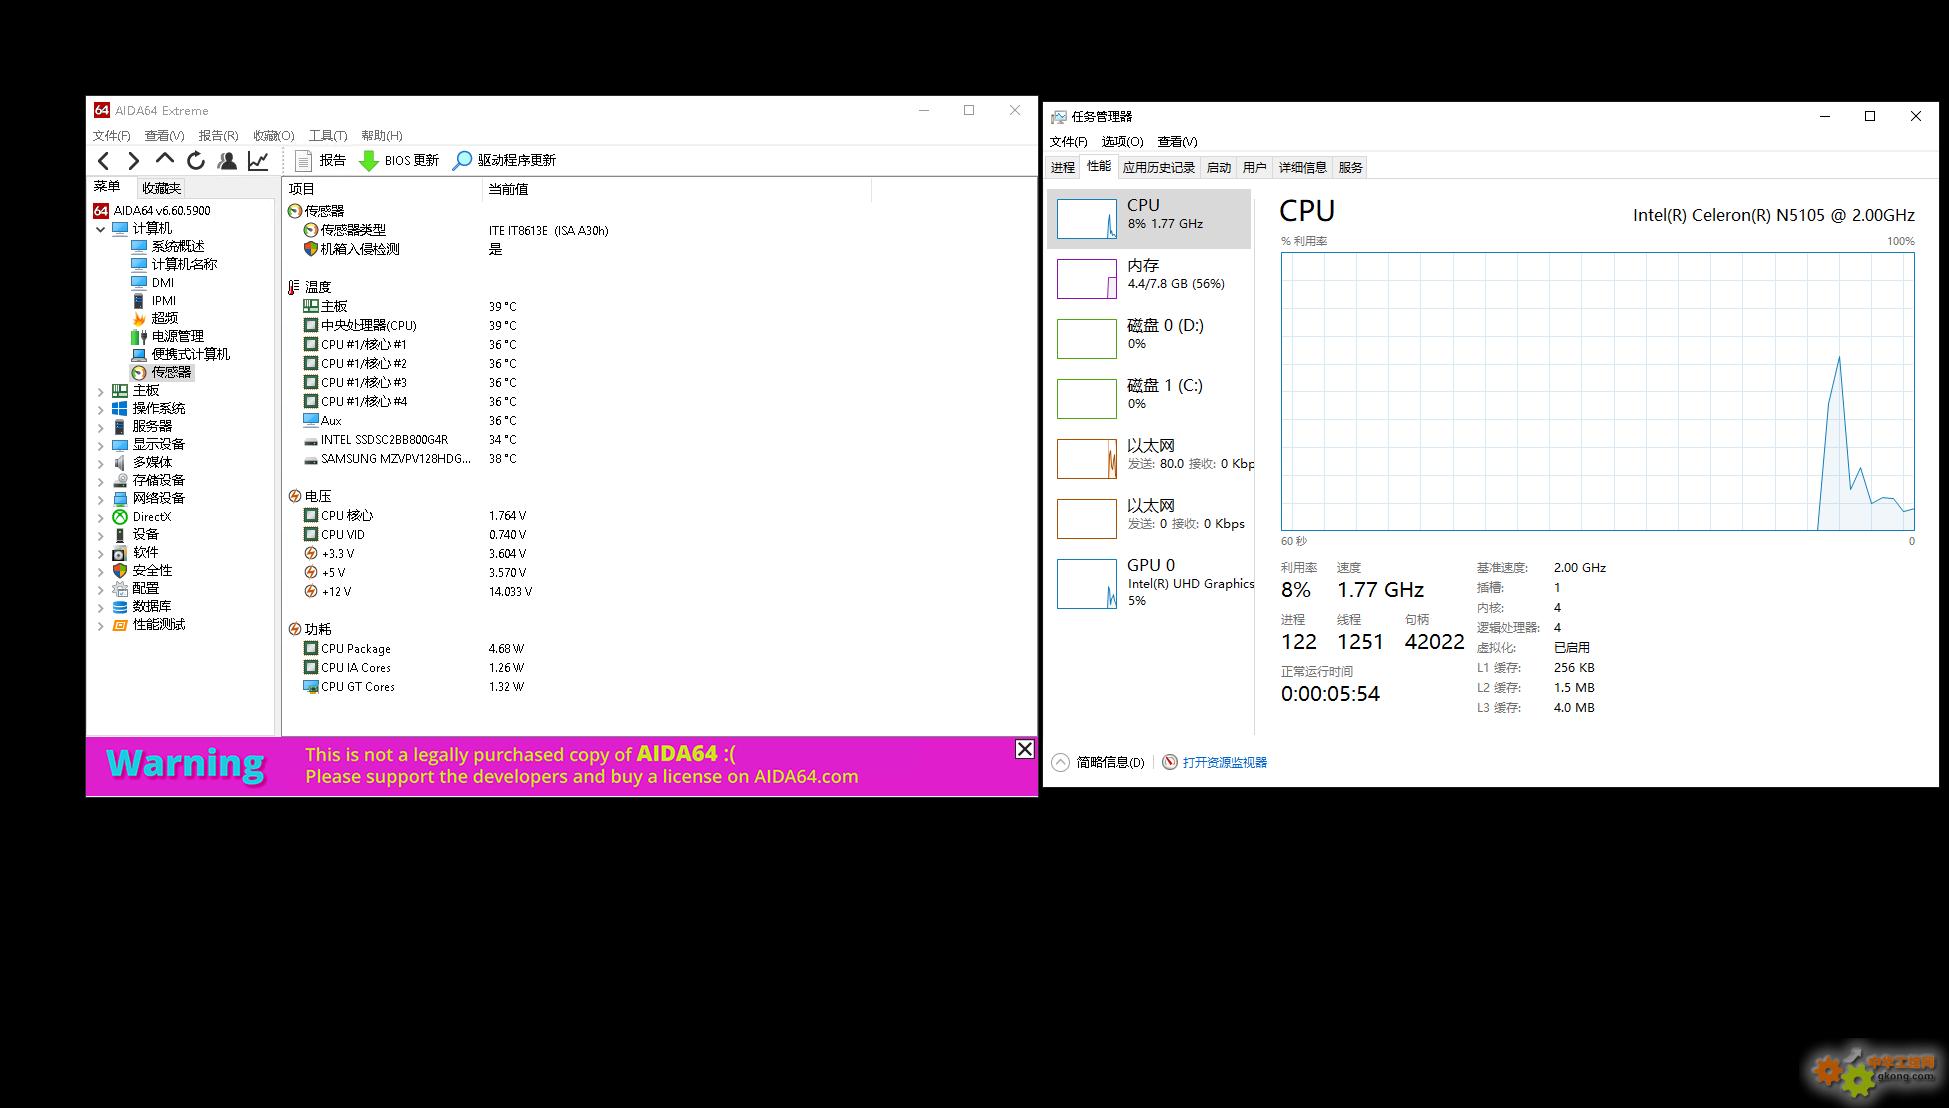Expand the 服务器 tree node
Screen dimensions: 1949x1108
pos(100,427)
